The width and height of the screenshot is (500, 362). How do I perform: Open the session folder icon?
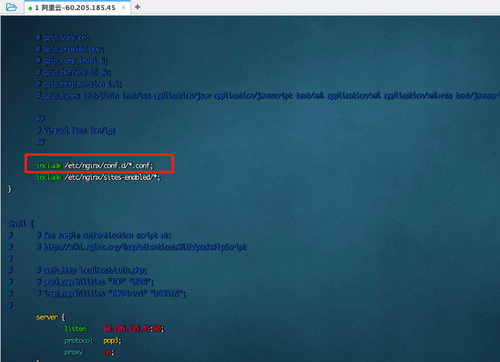[11, 7]
